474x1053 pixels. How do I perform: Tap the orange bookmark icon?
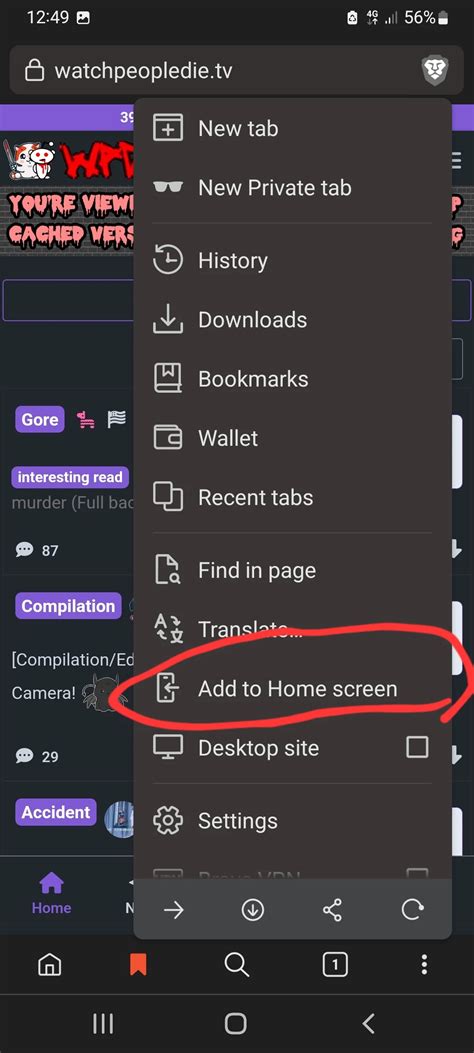[138, 965]
